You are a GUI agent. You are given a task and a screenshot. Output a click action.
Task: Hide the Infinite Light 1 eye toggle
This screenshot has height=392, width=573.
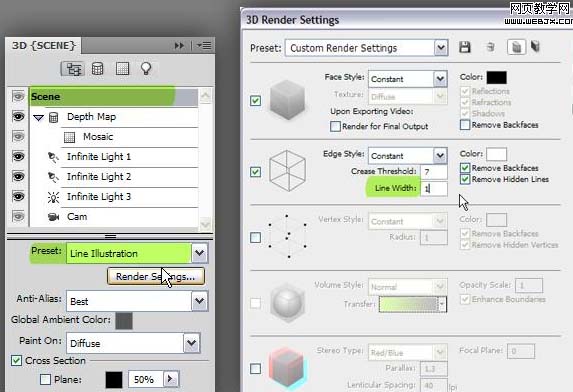[x=18, y=157]
